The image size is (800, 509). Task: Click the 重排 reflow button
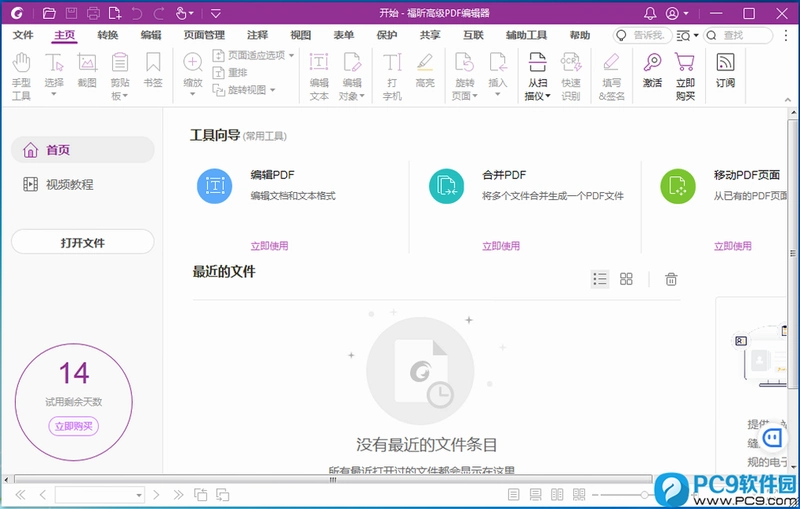230,72
